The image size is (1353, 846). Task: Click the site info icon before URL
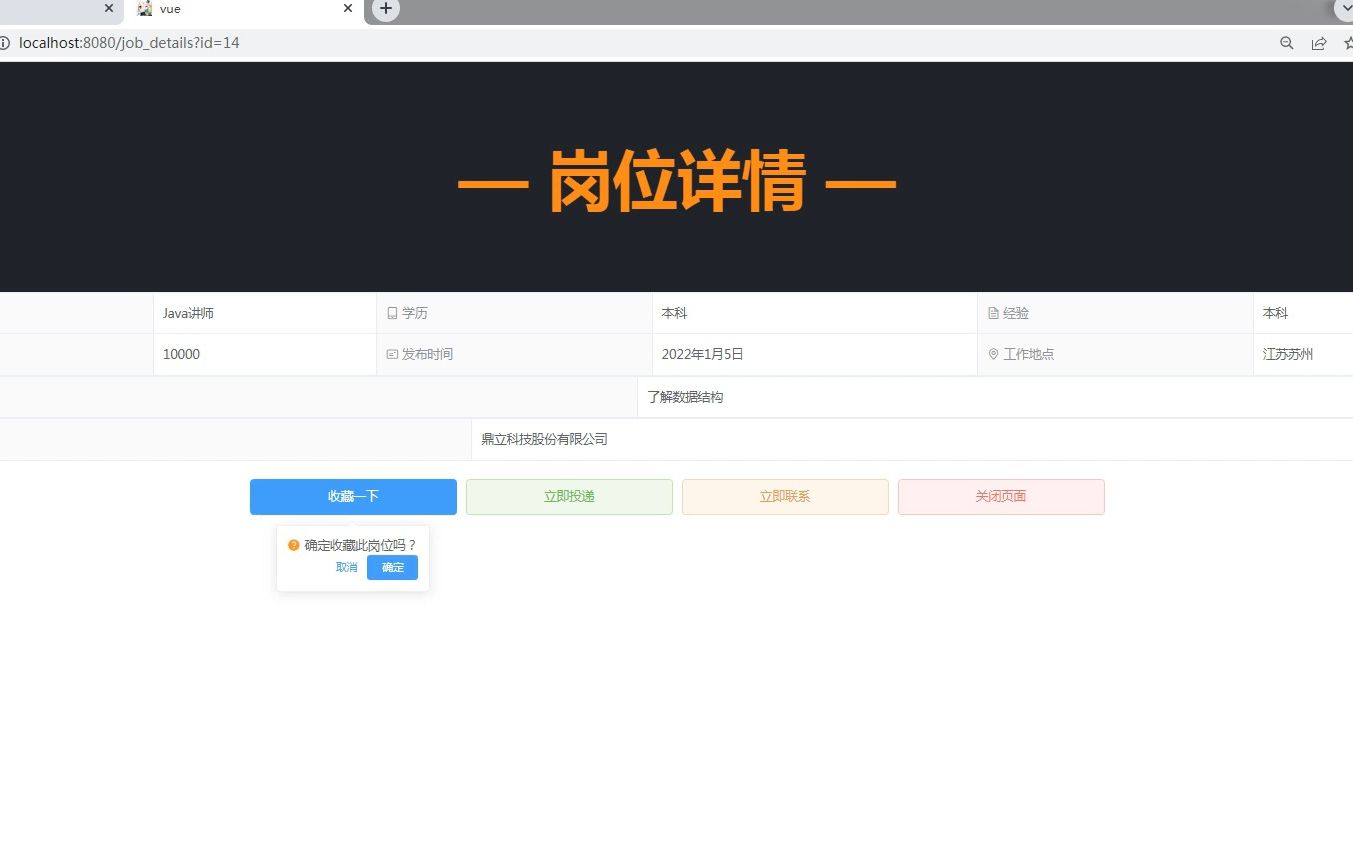pyautogui.click(x=4, y=43)
